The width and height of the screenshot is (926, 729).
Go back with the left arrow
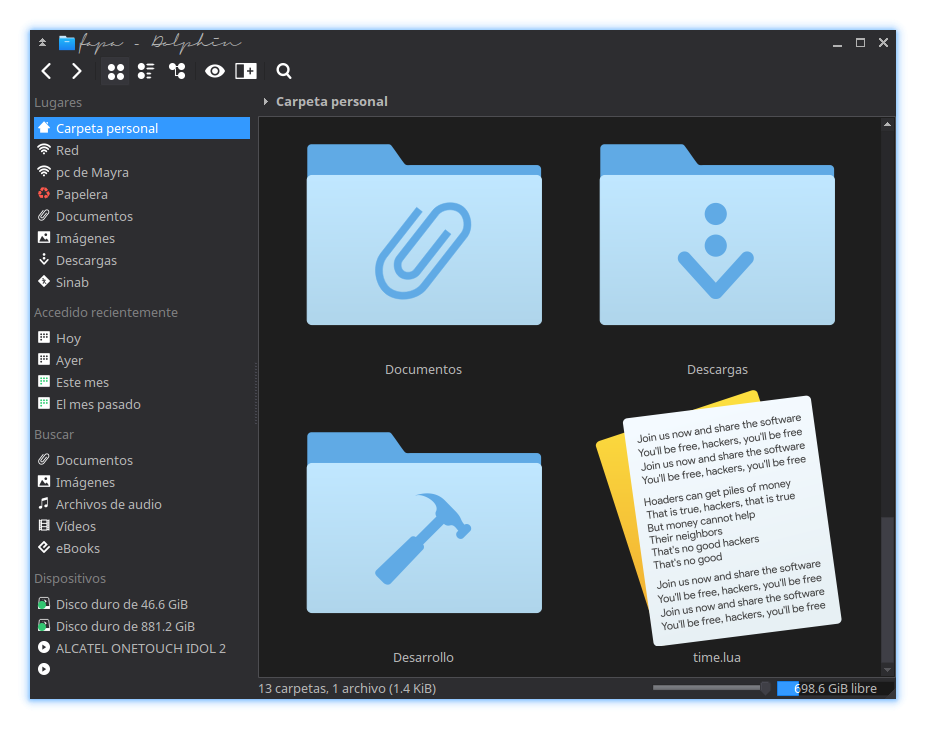pos(47,71)
